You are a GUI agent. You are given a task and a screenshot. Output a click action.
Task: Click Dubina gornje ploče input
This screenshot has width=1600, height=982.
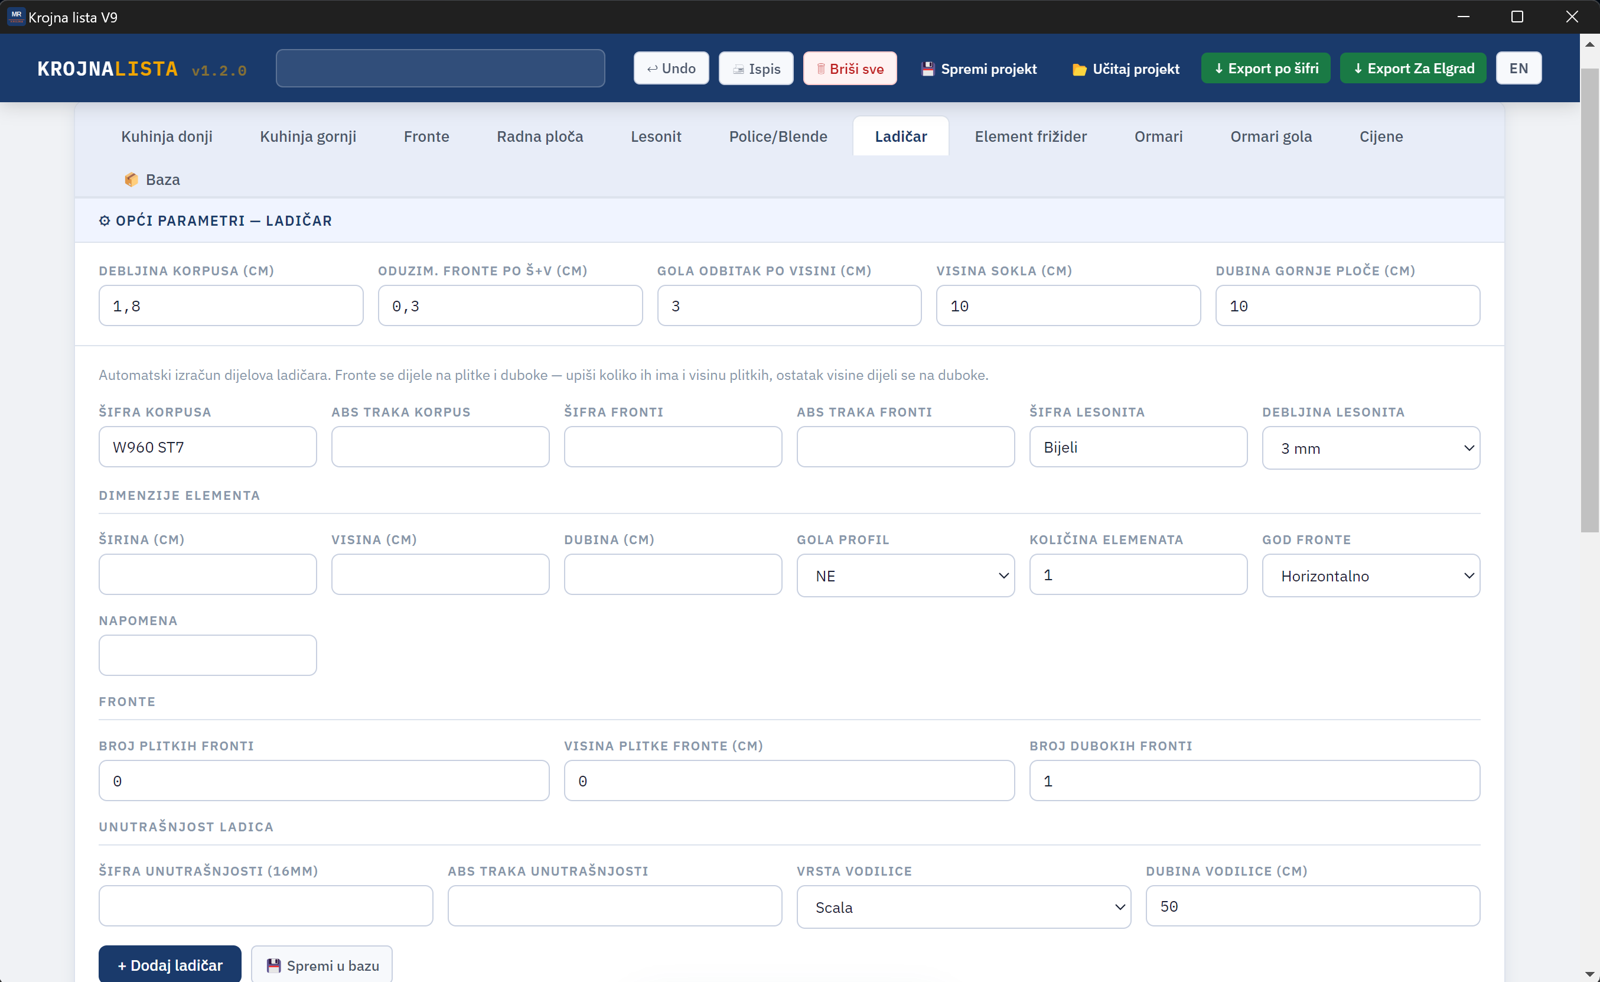click(x=1348, y=306)
